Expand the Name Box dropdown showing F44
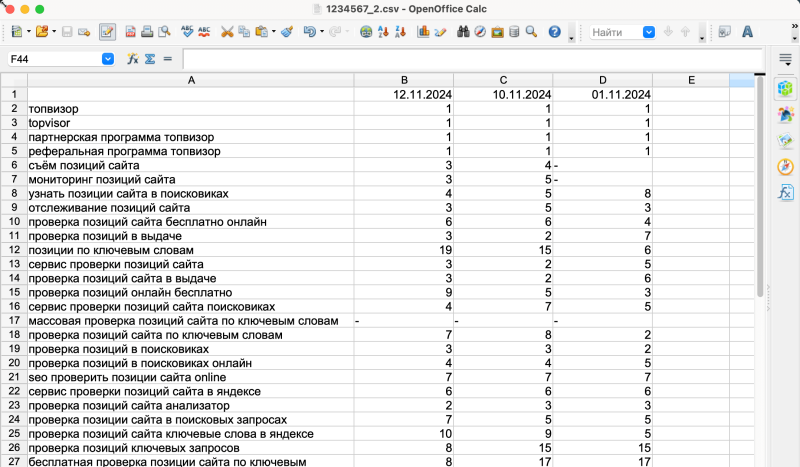The height and width of the screenshot is (467, 800). click(108, 59)
